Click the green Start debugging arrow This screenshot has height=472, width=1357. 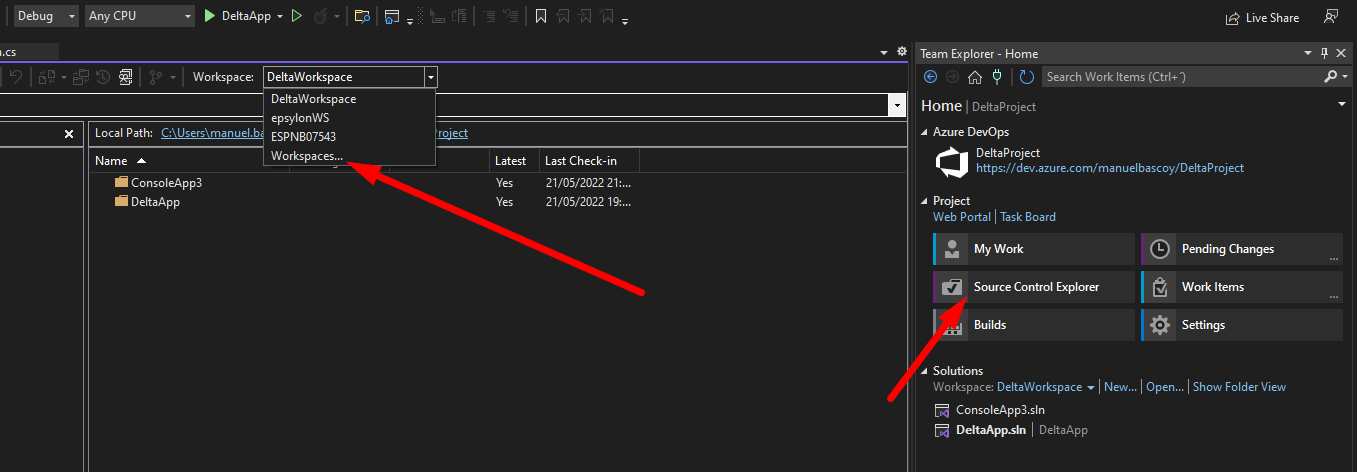[210, 17]
